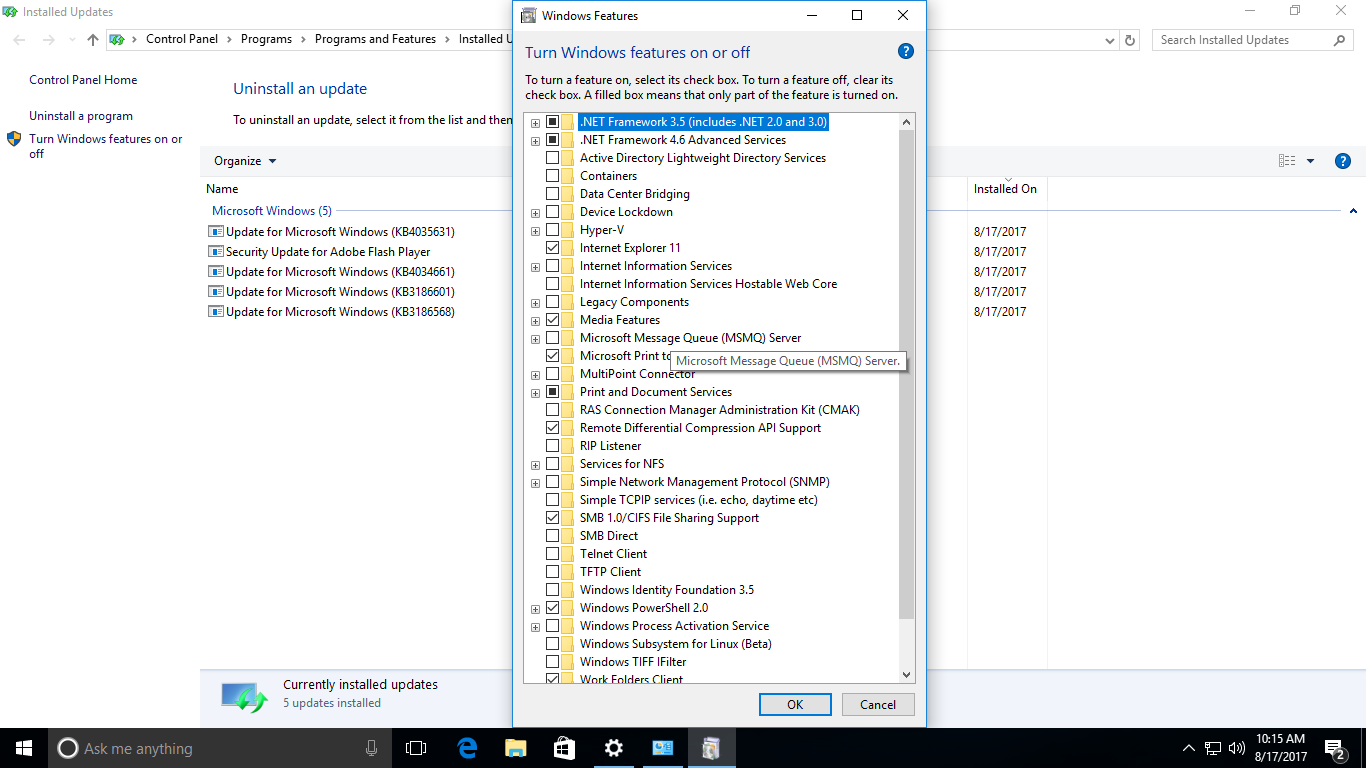Select Update for Microsoft Windows (KB3186568)
Viewport: 1366px width, 768px height.
(340, 312)
